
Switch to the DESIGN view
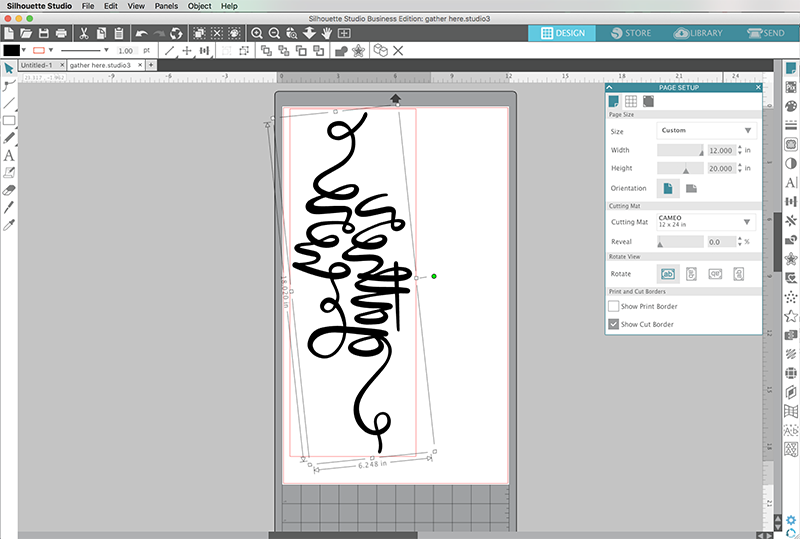click(562, 33)
